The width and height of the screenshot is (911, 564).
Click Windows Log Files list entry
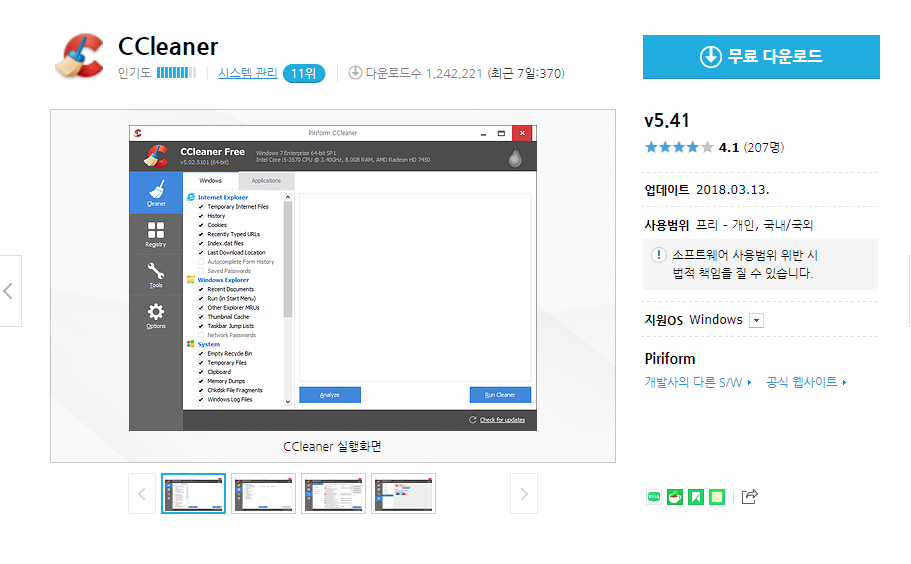click(x=230, y=400)
